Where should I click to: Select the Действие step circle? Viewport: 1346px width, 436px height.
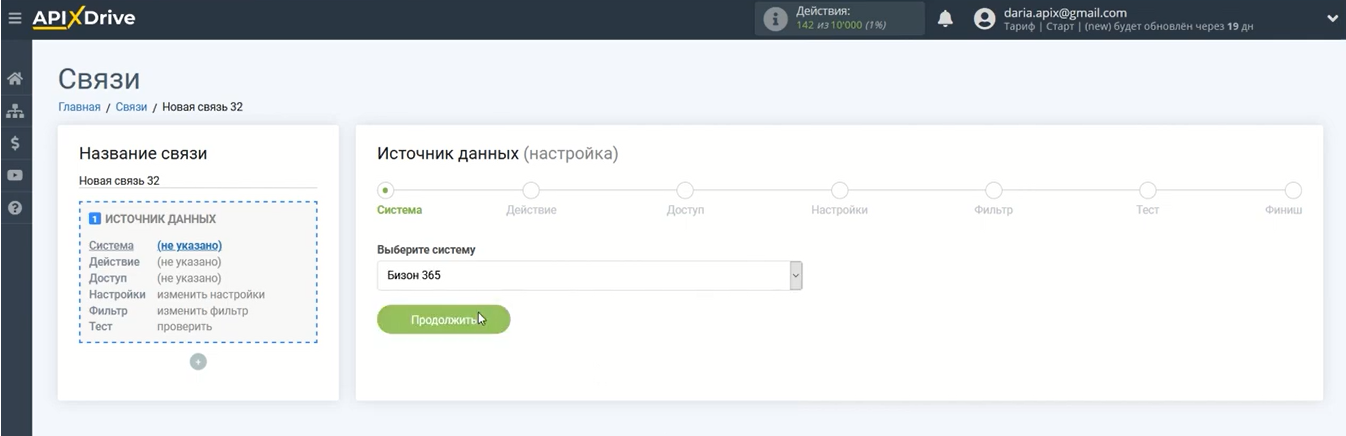531,190
